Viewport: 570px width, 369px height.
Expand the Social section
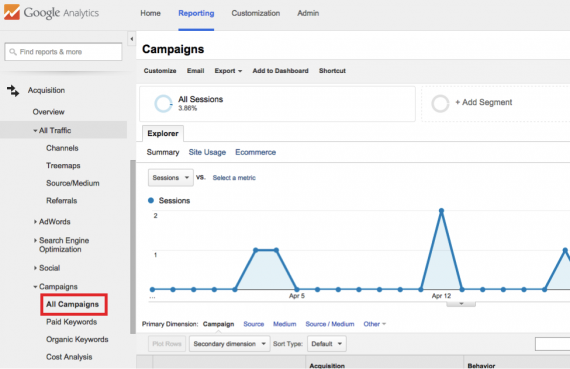[47, 268]
